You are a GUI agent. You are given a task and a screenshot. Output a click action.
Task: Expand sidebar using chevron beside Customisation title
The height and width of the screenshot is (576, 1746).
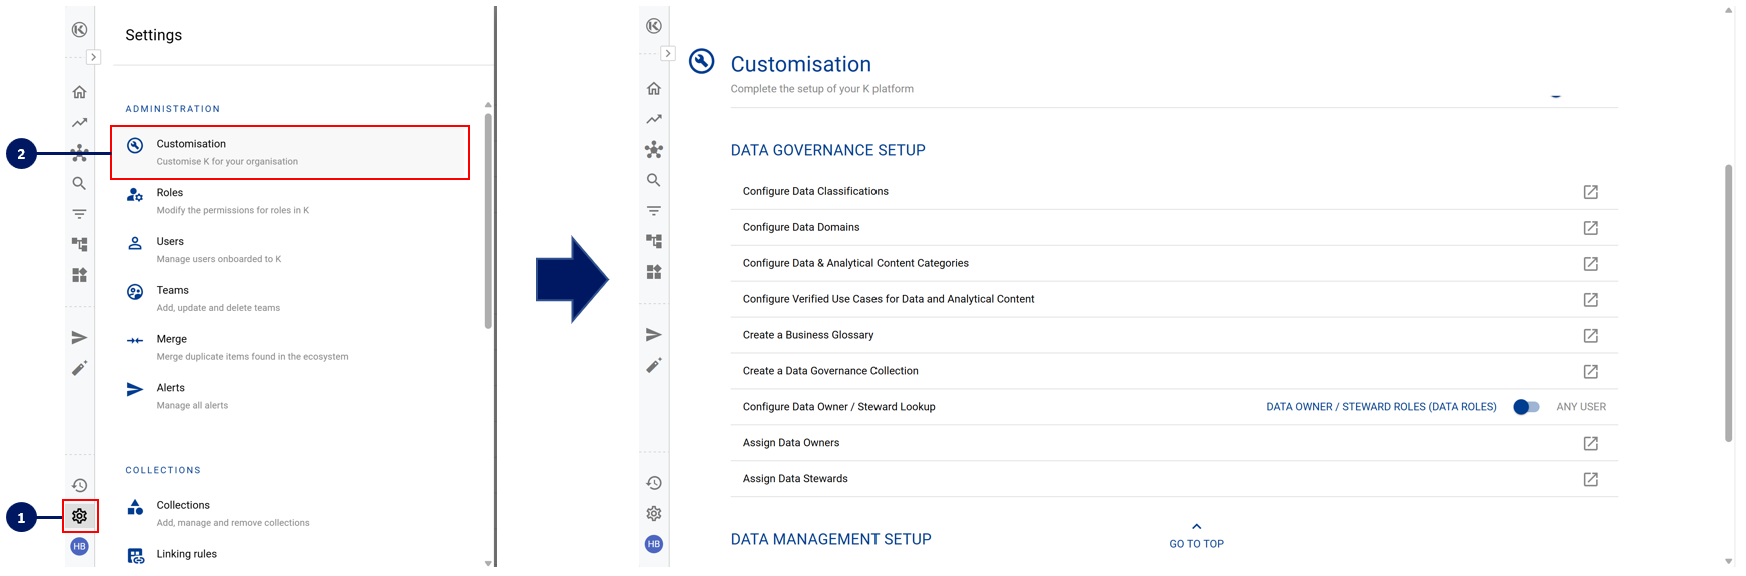click(668, 54)
